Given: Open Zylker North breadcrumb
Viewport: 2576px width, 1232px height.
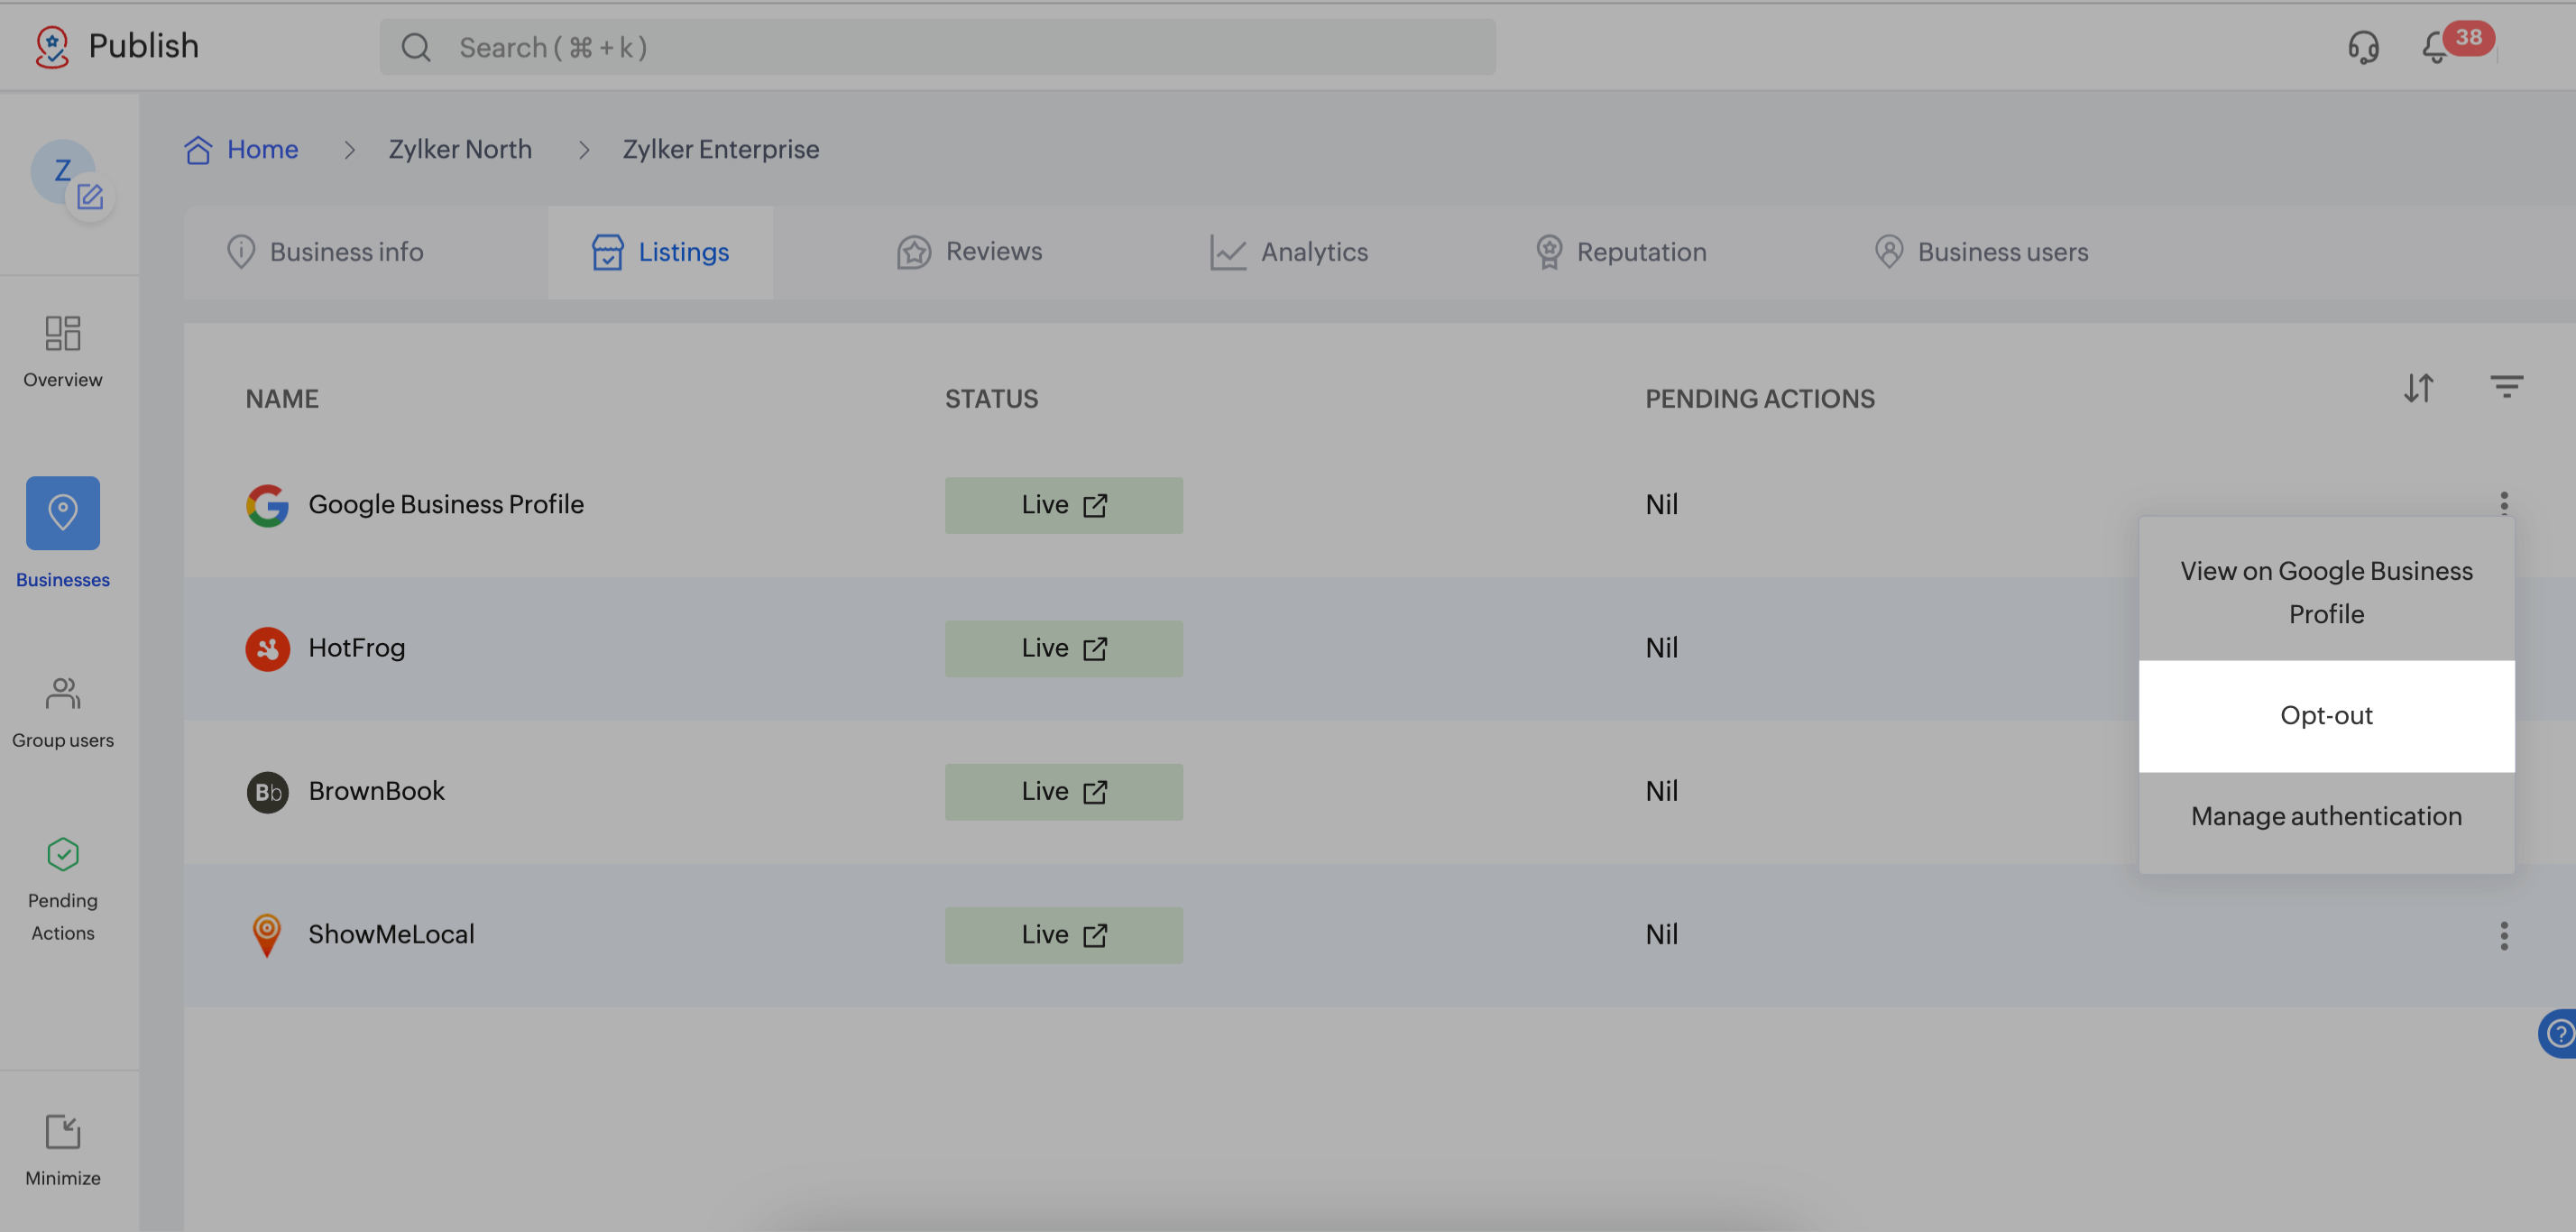Looking at the screenshot, I should coord(460,149).
